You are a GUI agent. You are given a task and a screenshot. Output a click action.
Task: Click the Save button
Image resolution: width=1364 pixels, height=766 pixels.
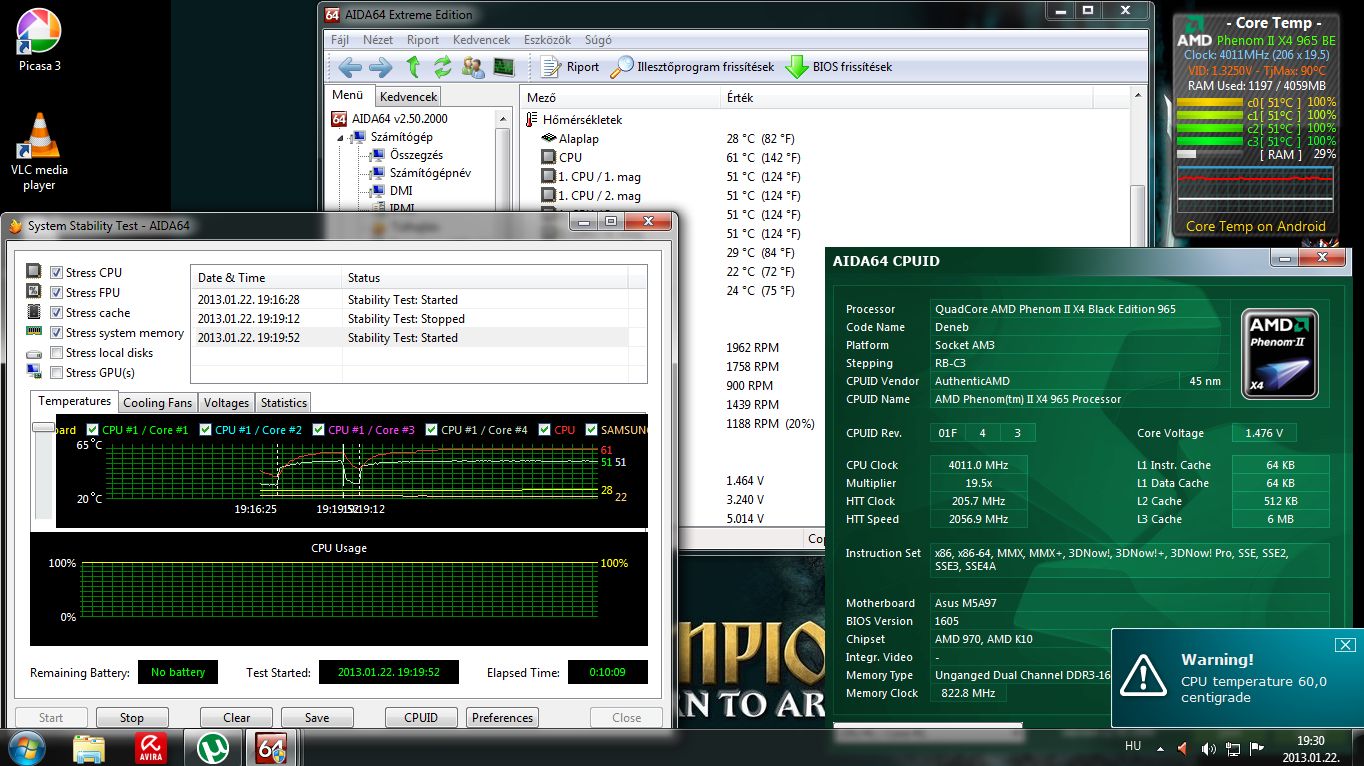point(317,718)
